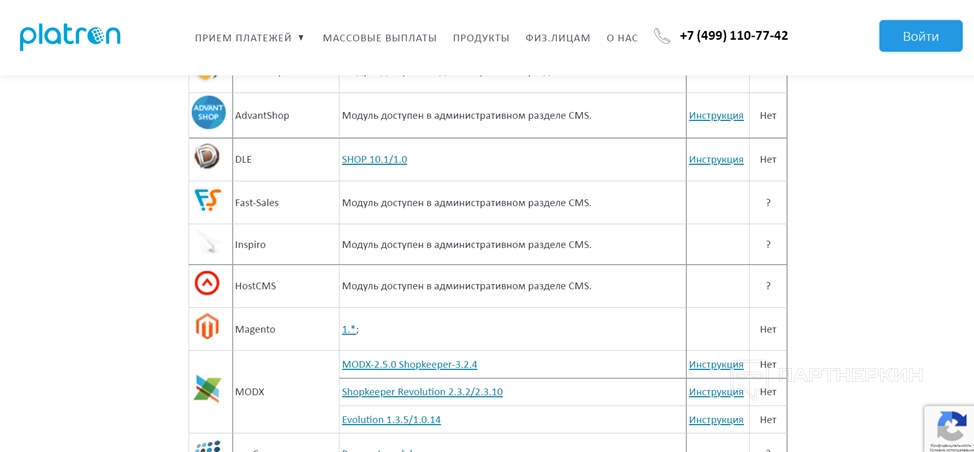Open the Shopkeeper Revolution 2.3.2/2.3.10 link
Image resolution: width=974 pixels, height=452 pixels.
pyautogui.click(x=422, y=392)
